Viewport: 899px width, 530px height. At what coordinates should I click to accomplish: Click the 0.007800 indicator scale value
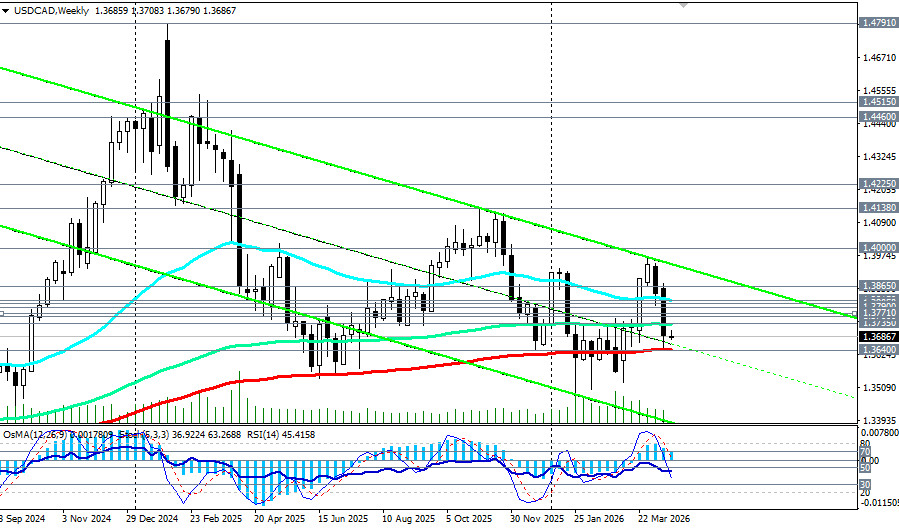tap(879, 432)
